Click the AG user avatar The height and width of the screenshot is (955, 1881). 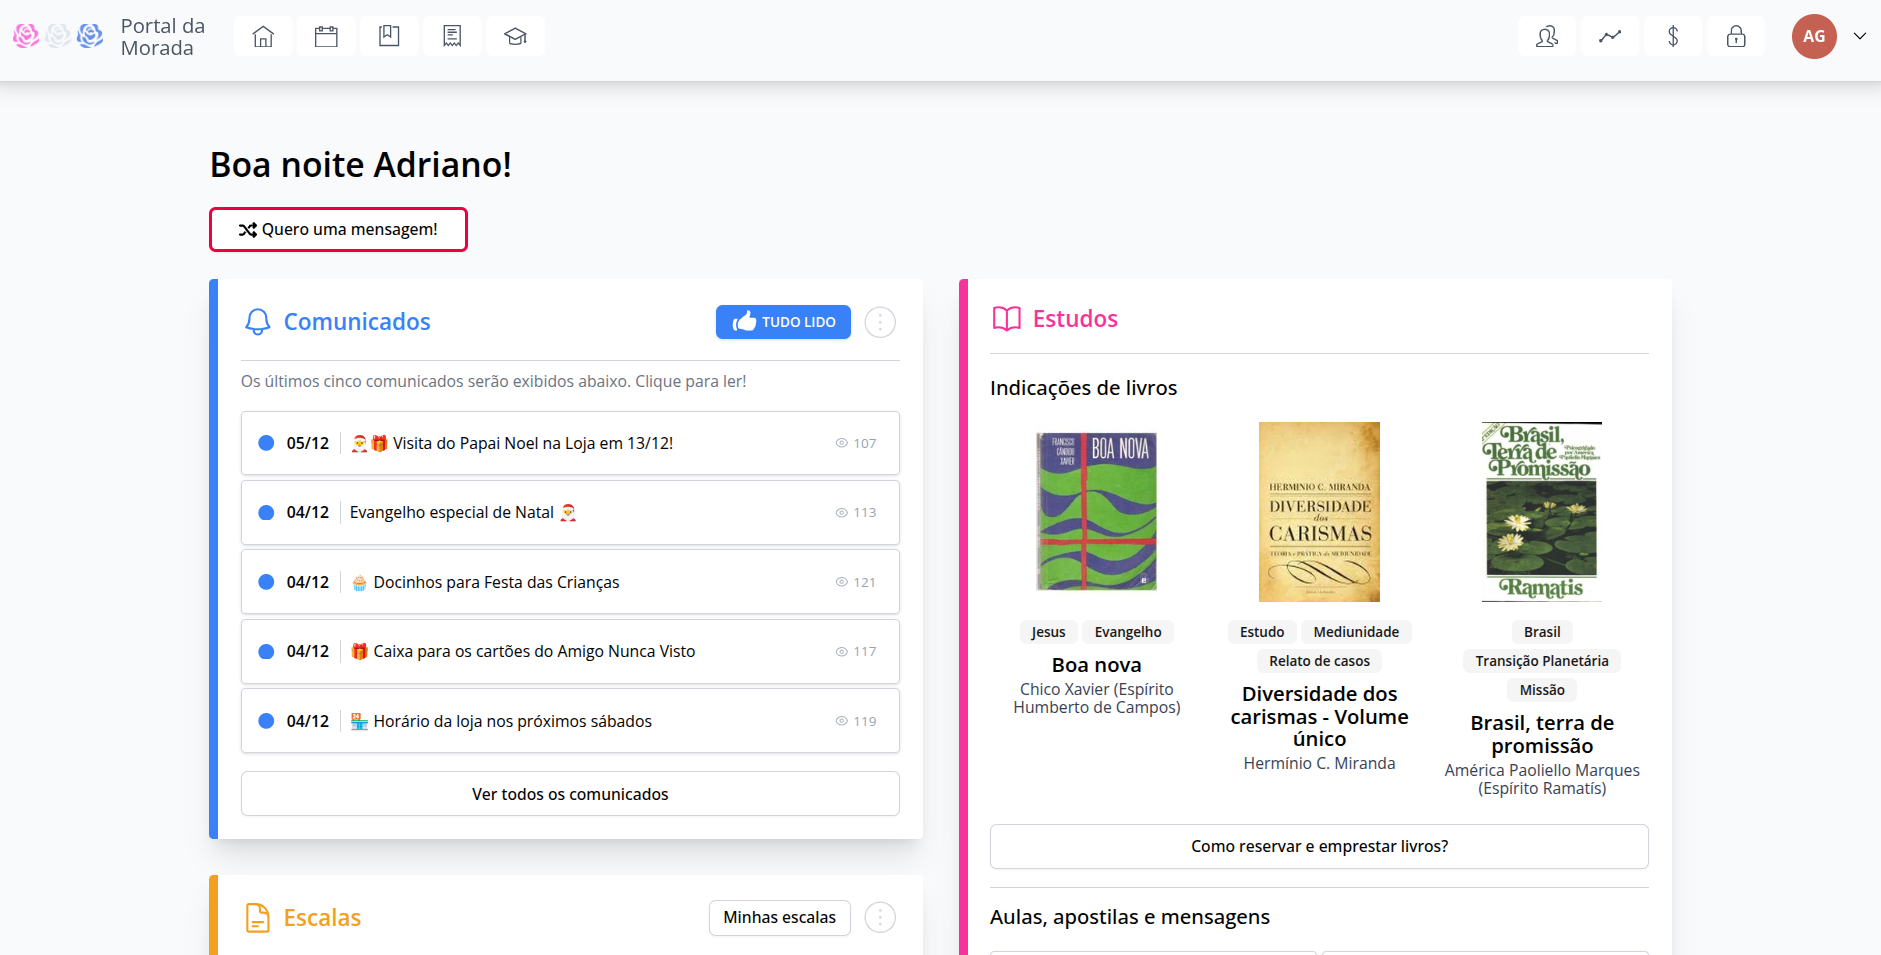(1814, 37)
